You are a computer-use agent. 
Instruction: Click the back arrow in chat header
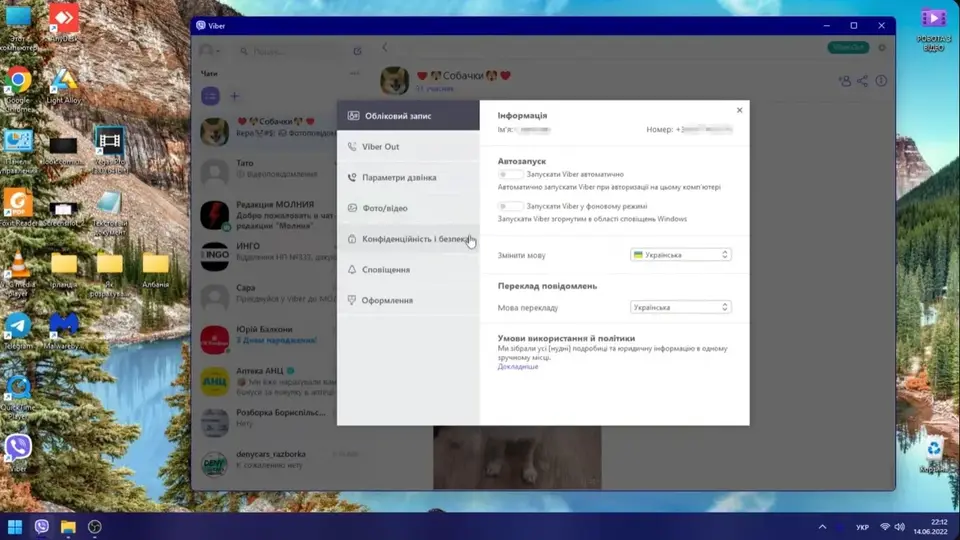(385, 47)
